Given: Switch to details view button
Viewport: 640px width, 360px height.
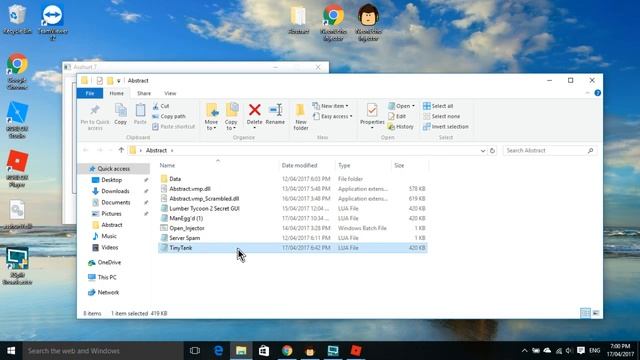Looking at the screenshot, I should point(585,313).
